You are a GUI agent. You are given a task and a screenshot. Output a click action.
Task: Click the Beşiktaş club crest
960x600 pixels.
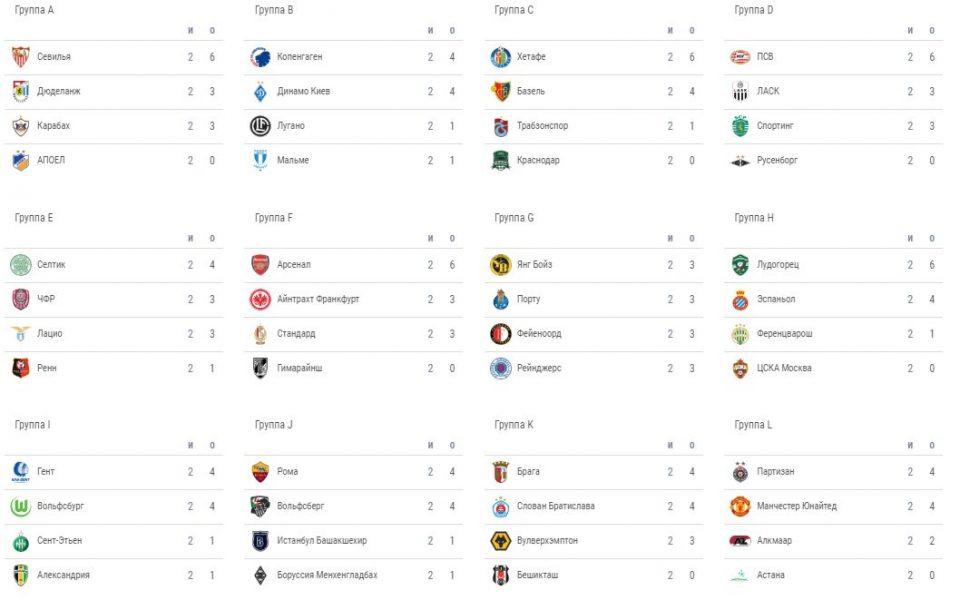point(501,575)
